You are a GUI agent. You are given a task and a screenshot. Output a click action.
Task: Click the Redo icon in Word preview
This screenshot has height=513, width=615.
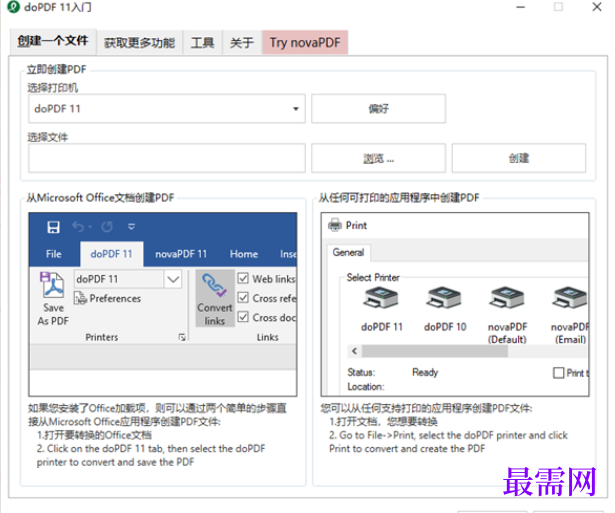(107, 227)
